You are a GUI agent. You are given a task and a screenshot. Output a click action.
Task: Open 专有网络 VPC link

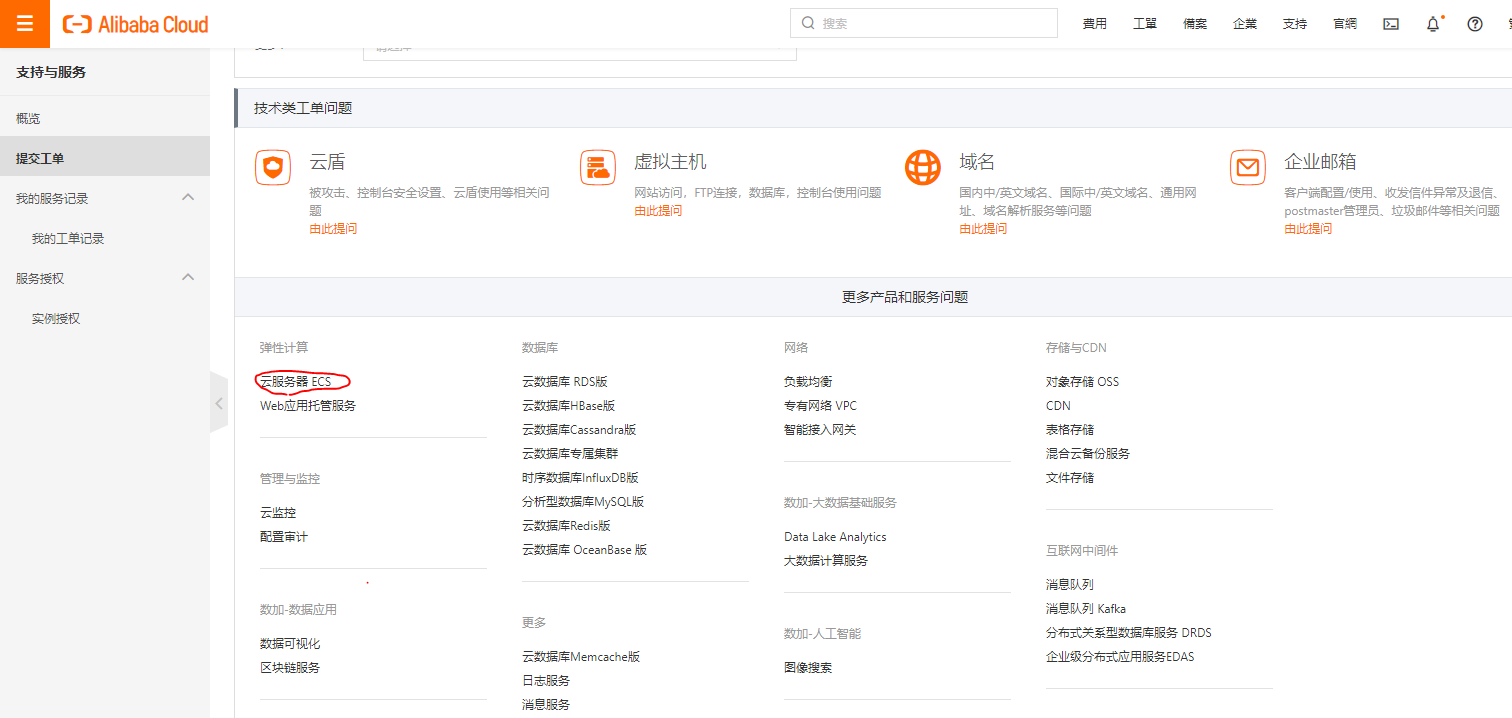[820, 406]
